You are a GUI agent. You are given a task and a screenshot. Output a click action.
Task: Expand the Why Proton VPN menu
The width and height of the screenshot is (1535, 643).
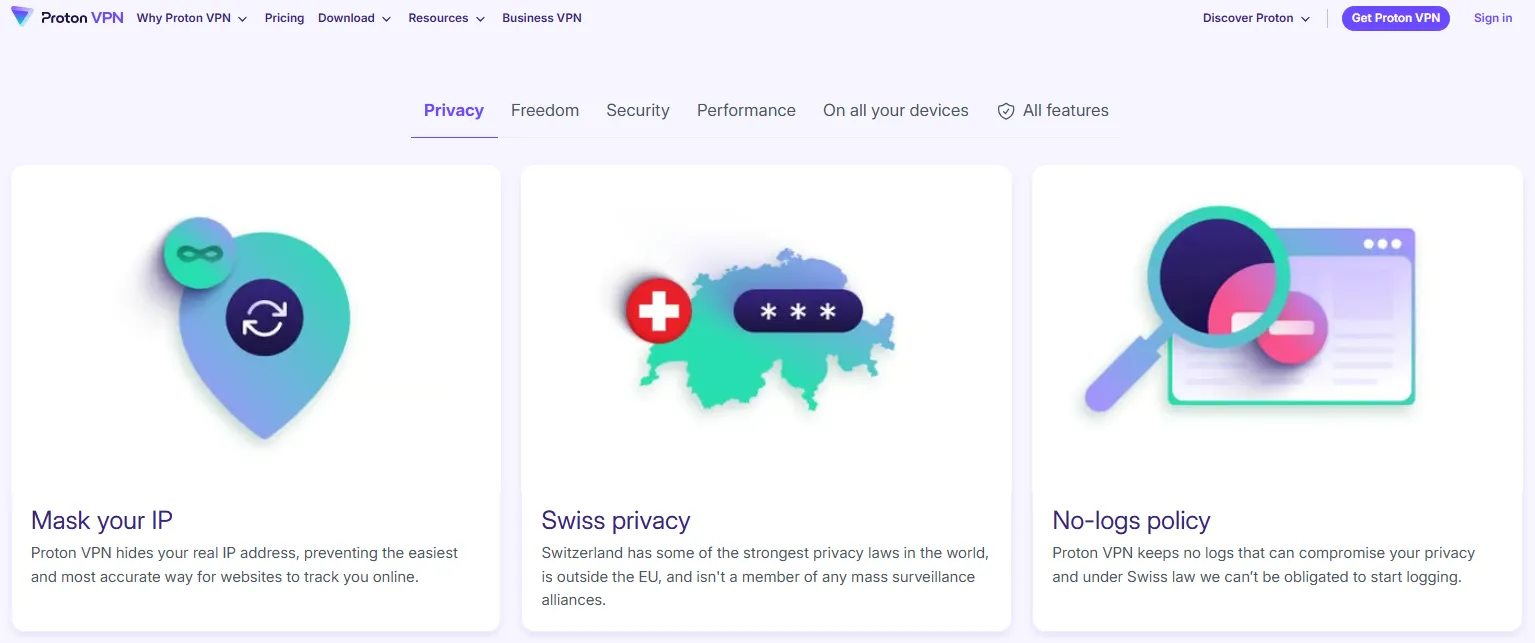(x=192, y=18)
